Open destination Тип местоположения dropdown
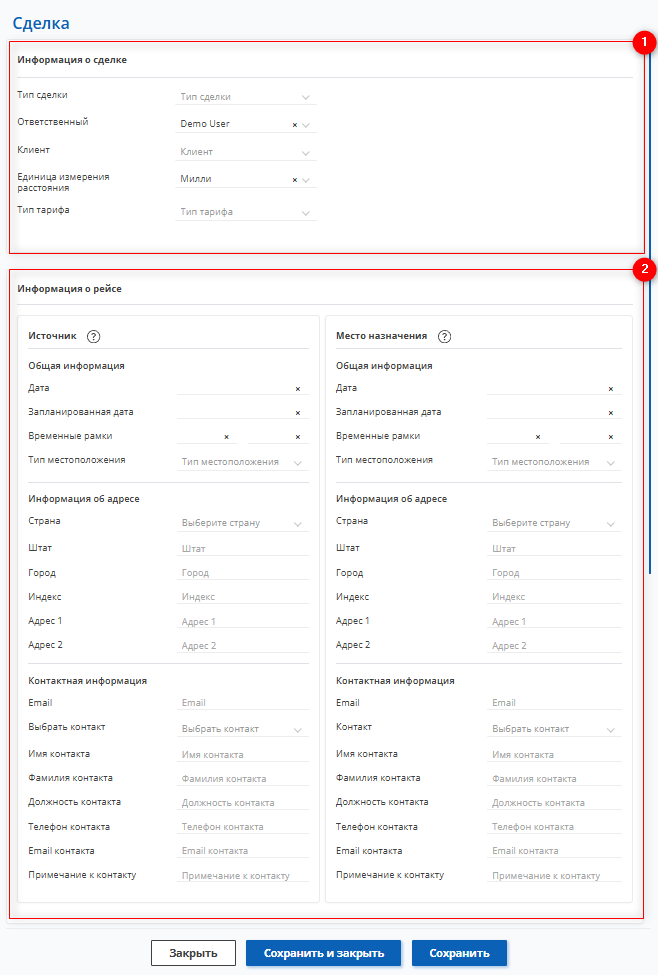 pos(553,462)
